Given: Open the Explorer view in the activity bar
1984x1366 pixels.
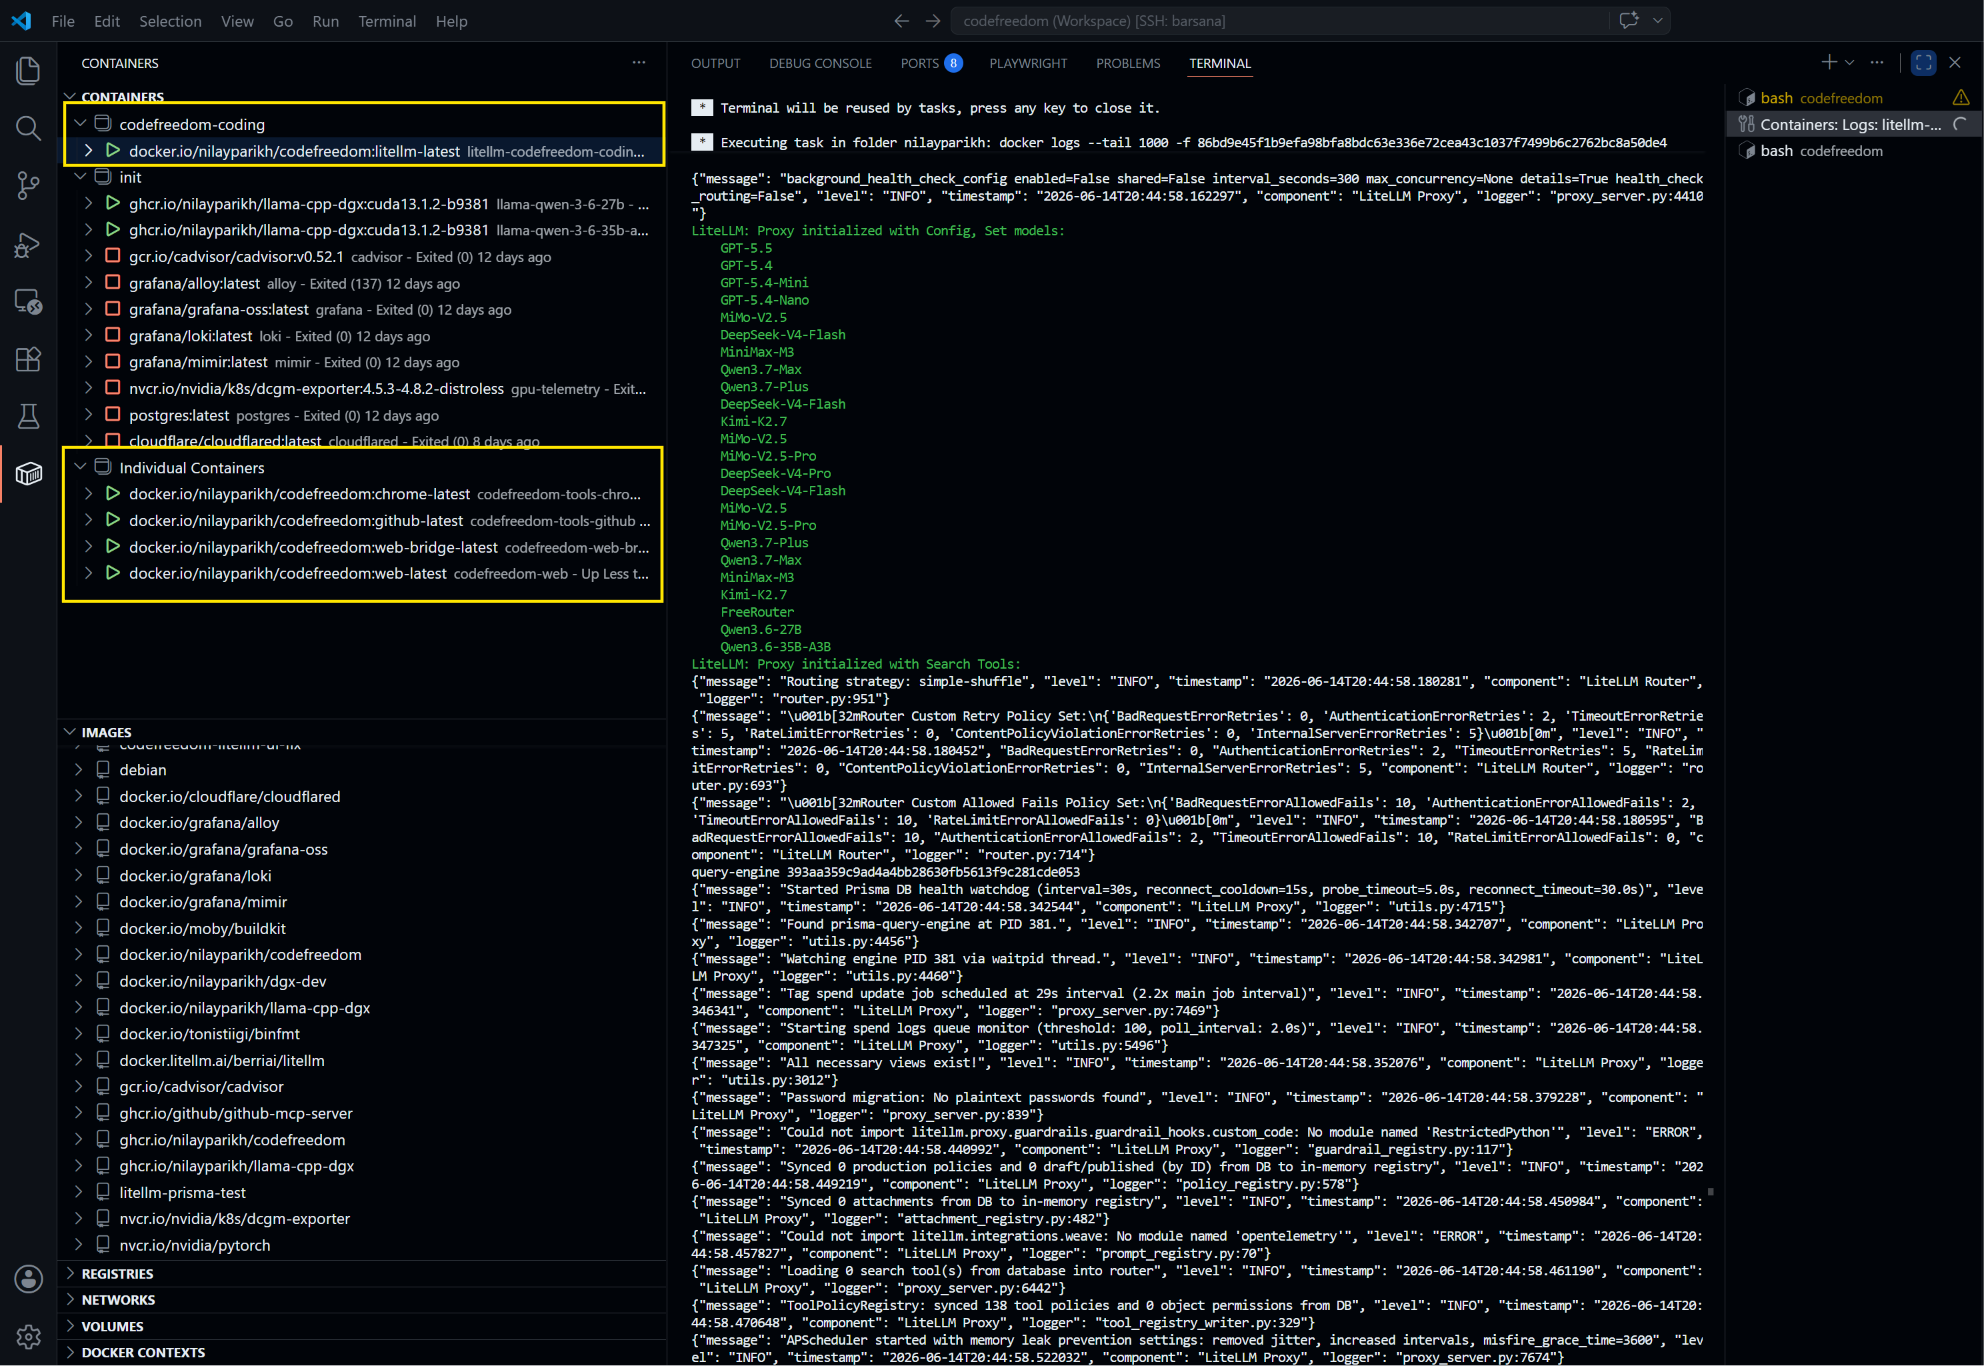Looking at the screenshot, I should pos(28,71).
